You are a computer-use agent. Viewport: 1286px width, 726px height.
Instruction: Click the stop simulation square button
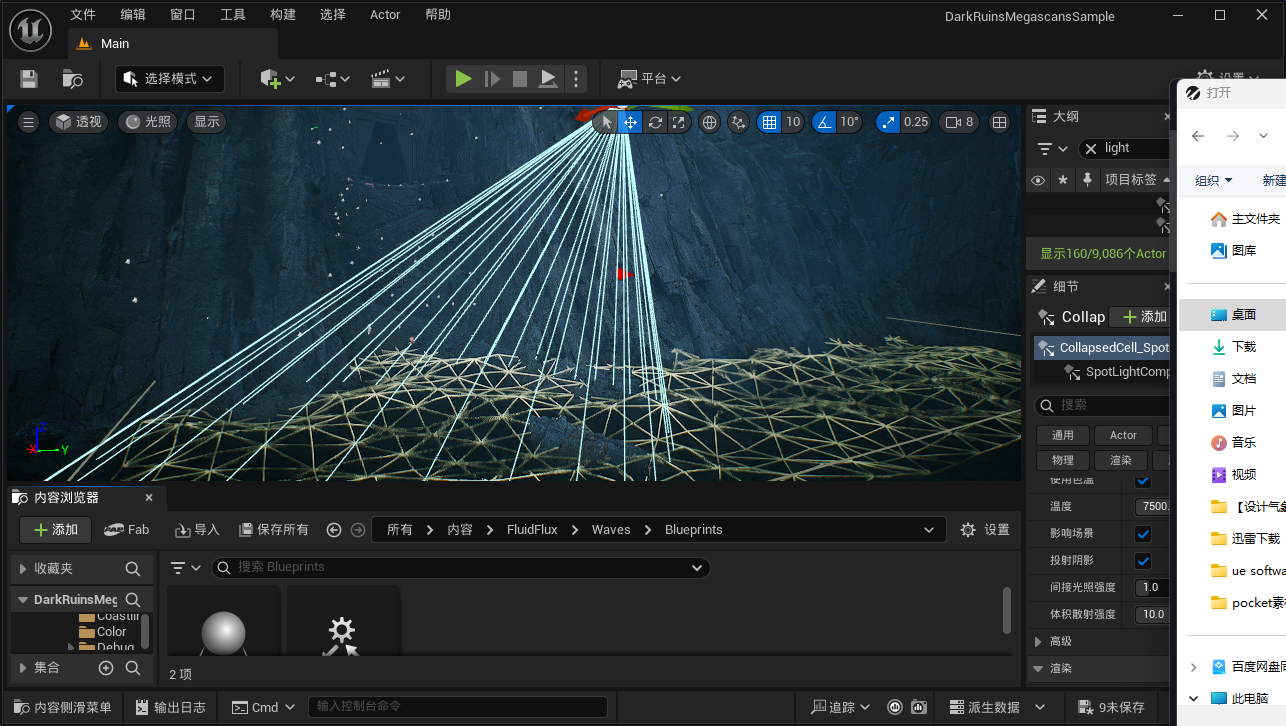[x=520, y=79]
